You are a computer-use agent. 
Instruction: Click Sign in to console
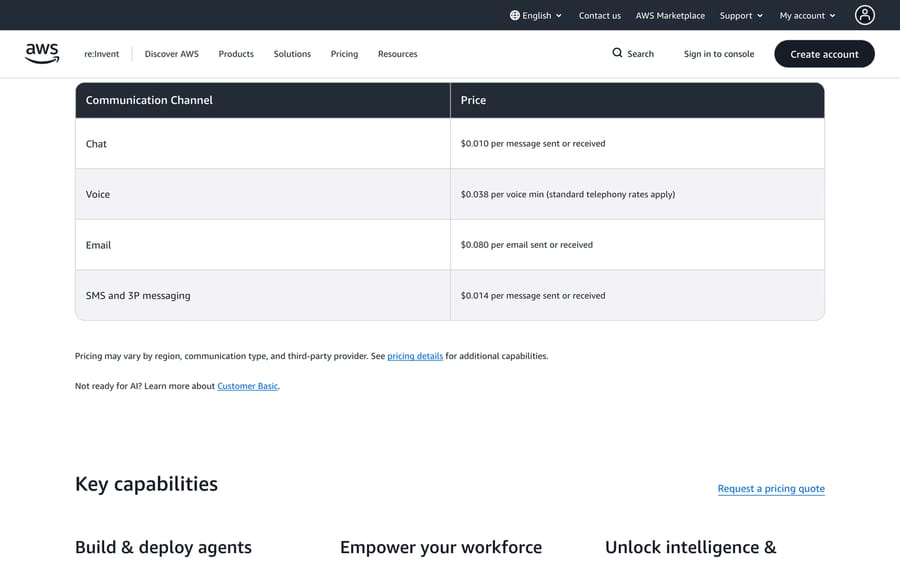[719, 54]
